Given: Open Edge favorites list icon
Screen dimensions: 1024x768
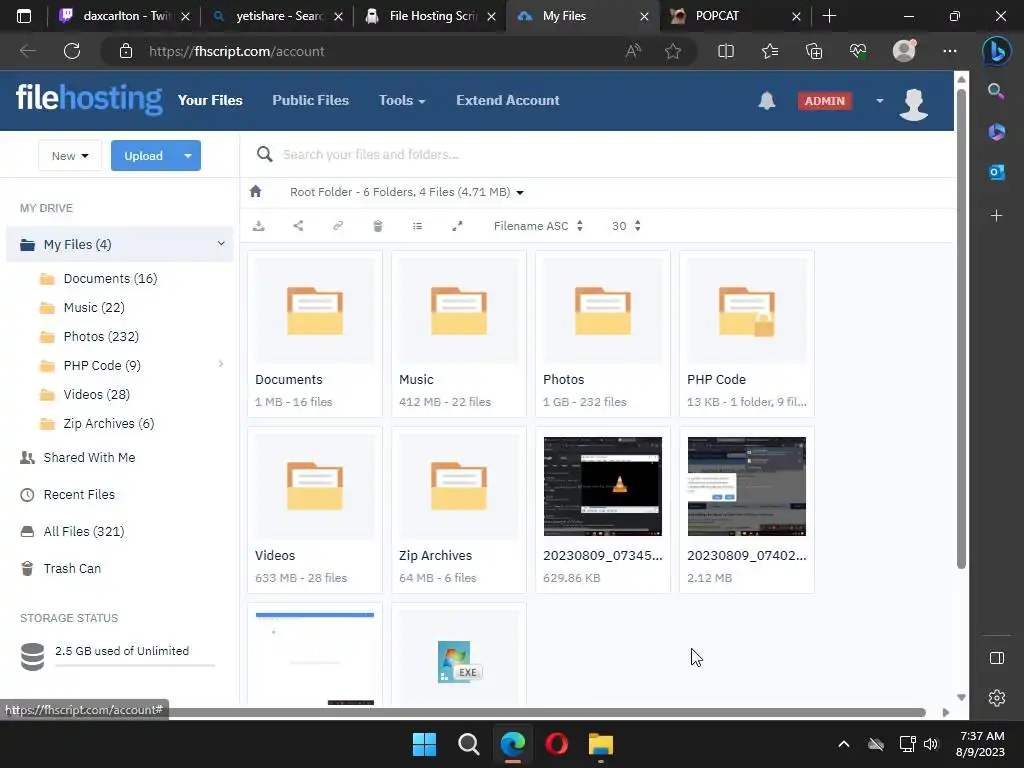Looking at the screenshot, I should (770, 51).
